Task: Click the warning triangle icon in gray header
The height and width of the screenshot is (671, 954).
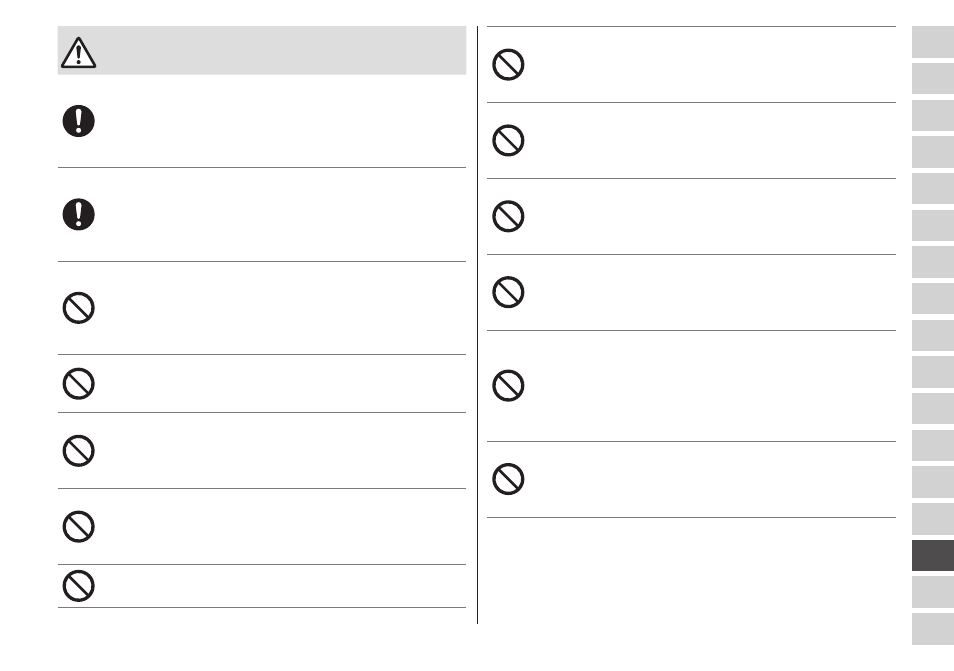Action: 78,52
